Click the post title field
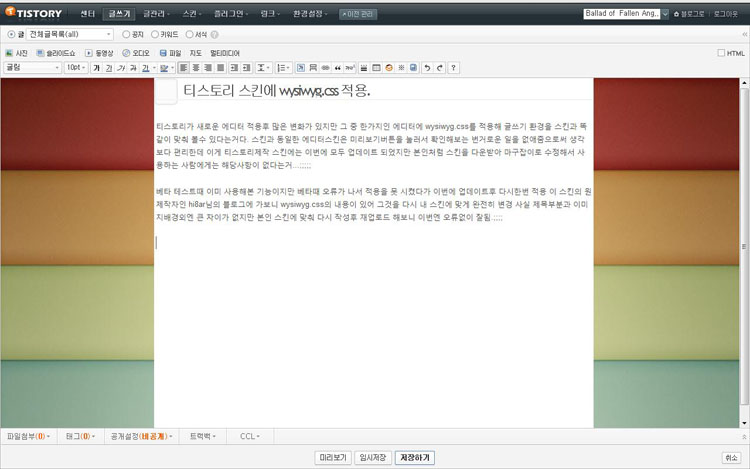Viewport: 750px width, 469px height. [x=386, y=90]
